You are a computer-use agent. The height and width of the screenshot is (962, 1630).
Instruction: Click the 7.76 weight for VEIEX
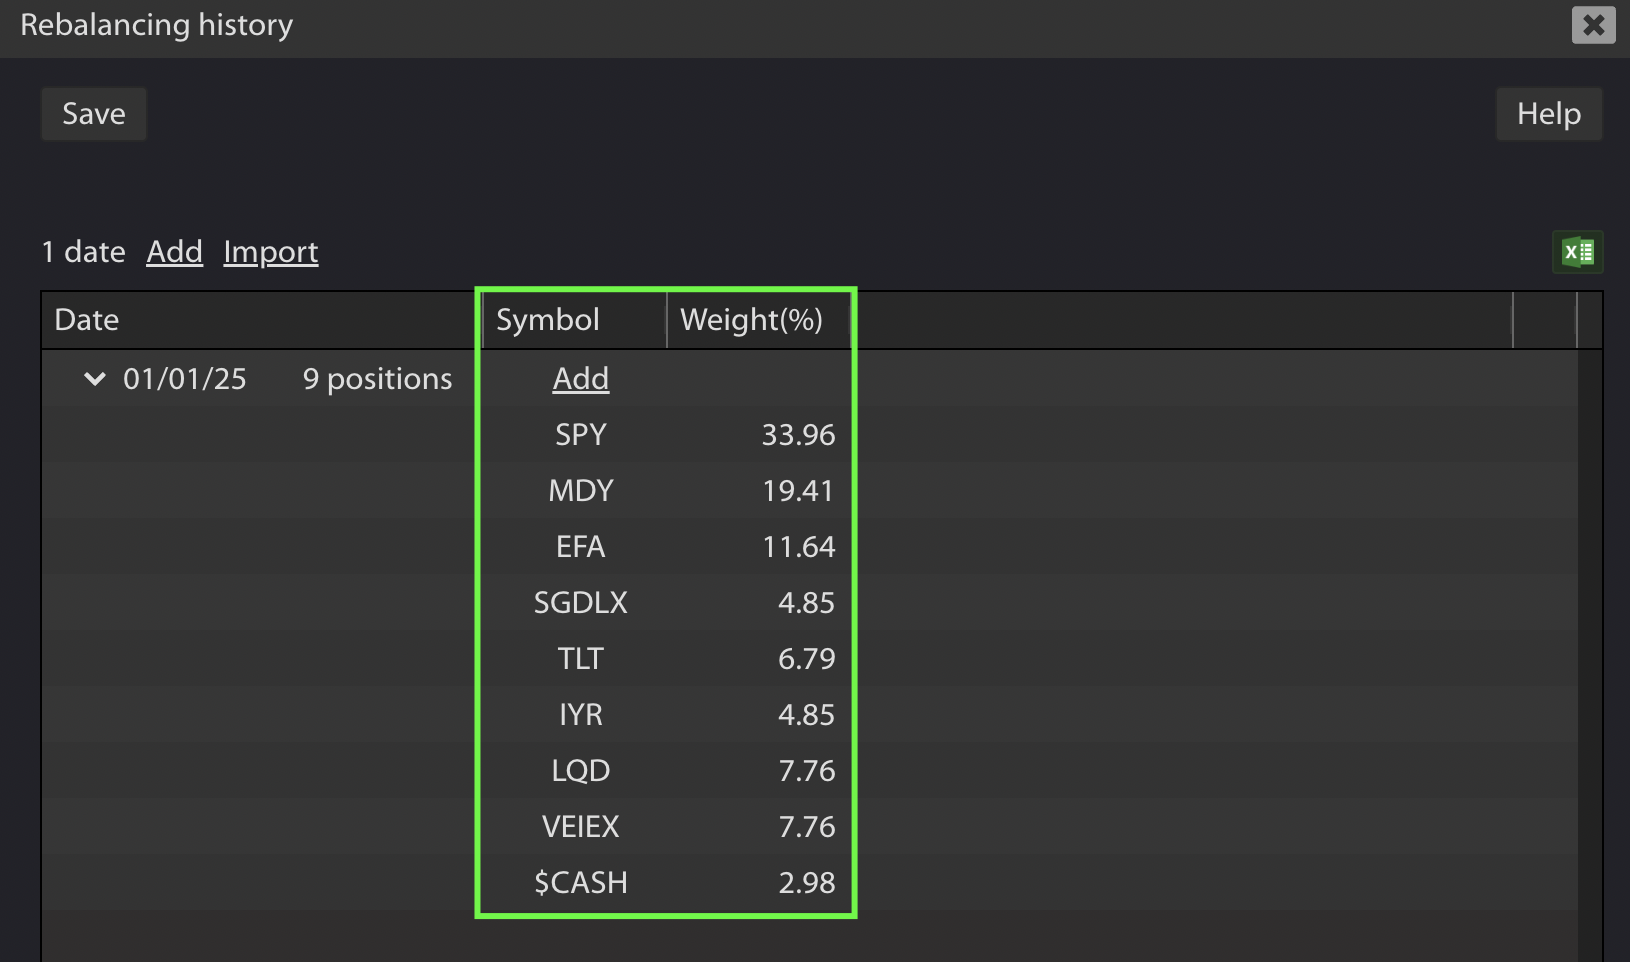tap(806, 827)
